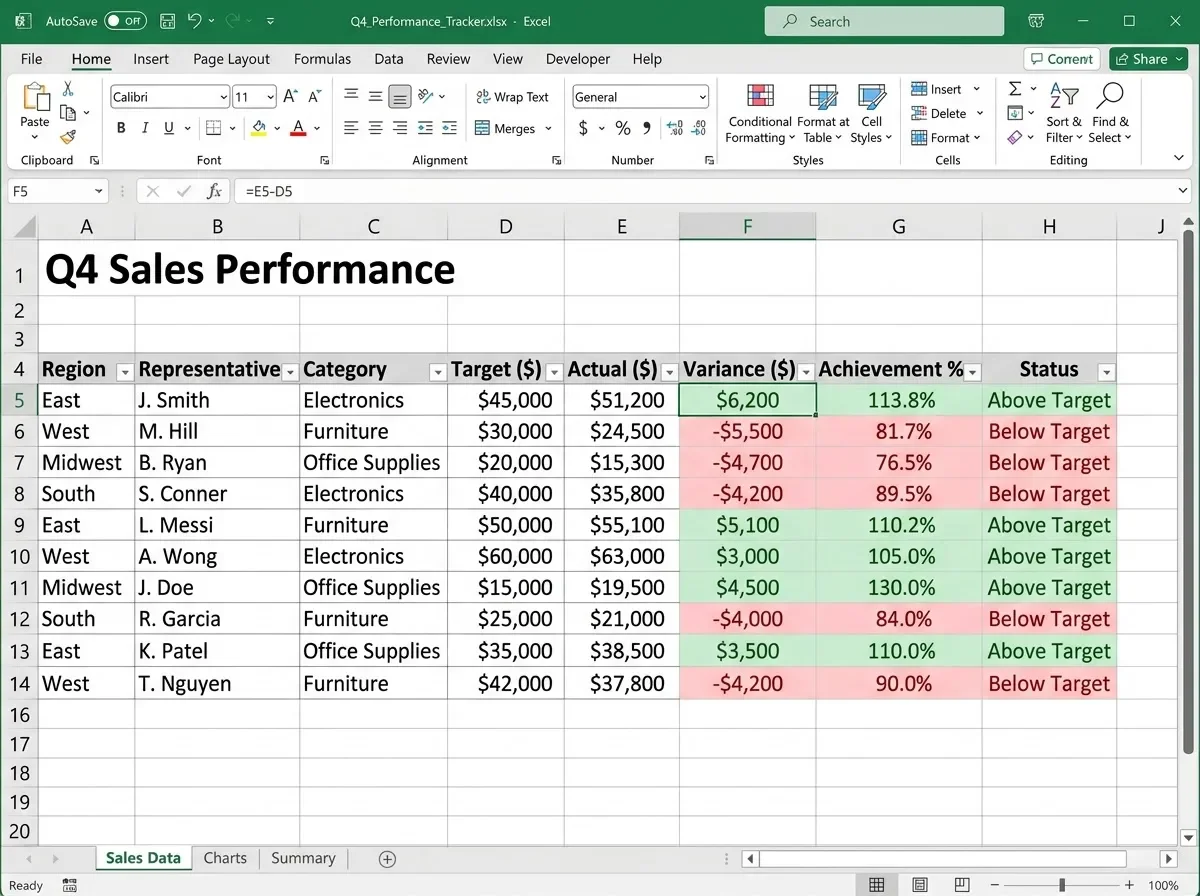1200x896 pixels.
Task: Click the Increase Indent icon
Action: coord(449,128)
